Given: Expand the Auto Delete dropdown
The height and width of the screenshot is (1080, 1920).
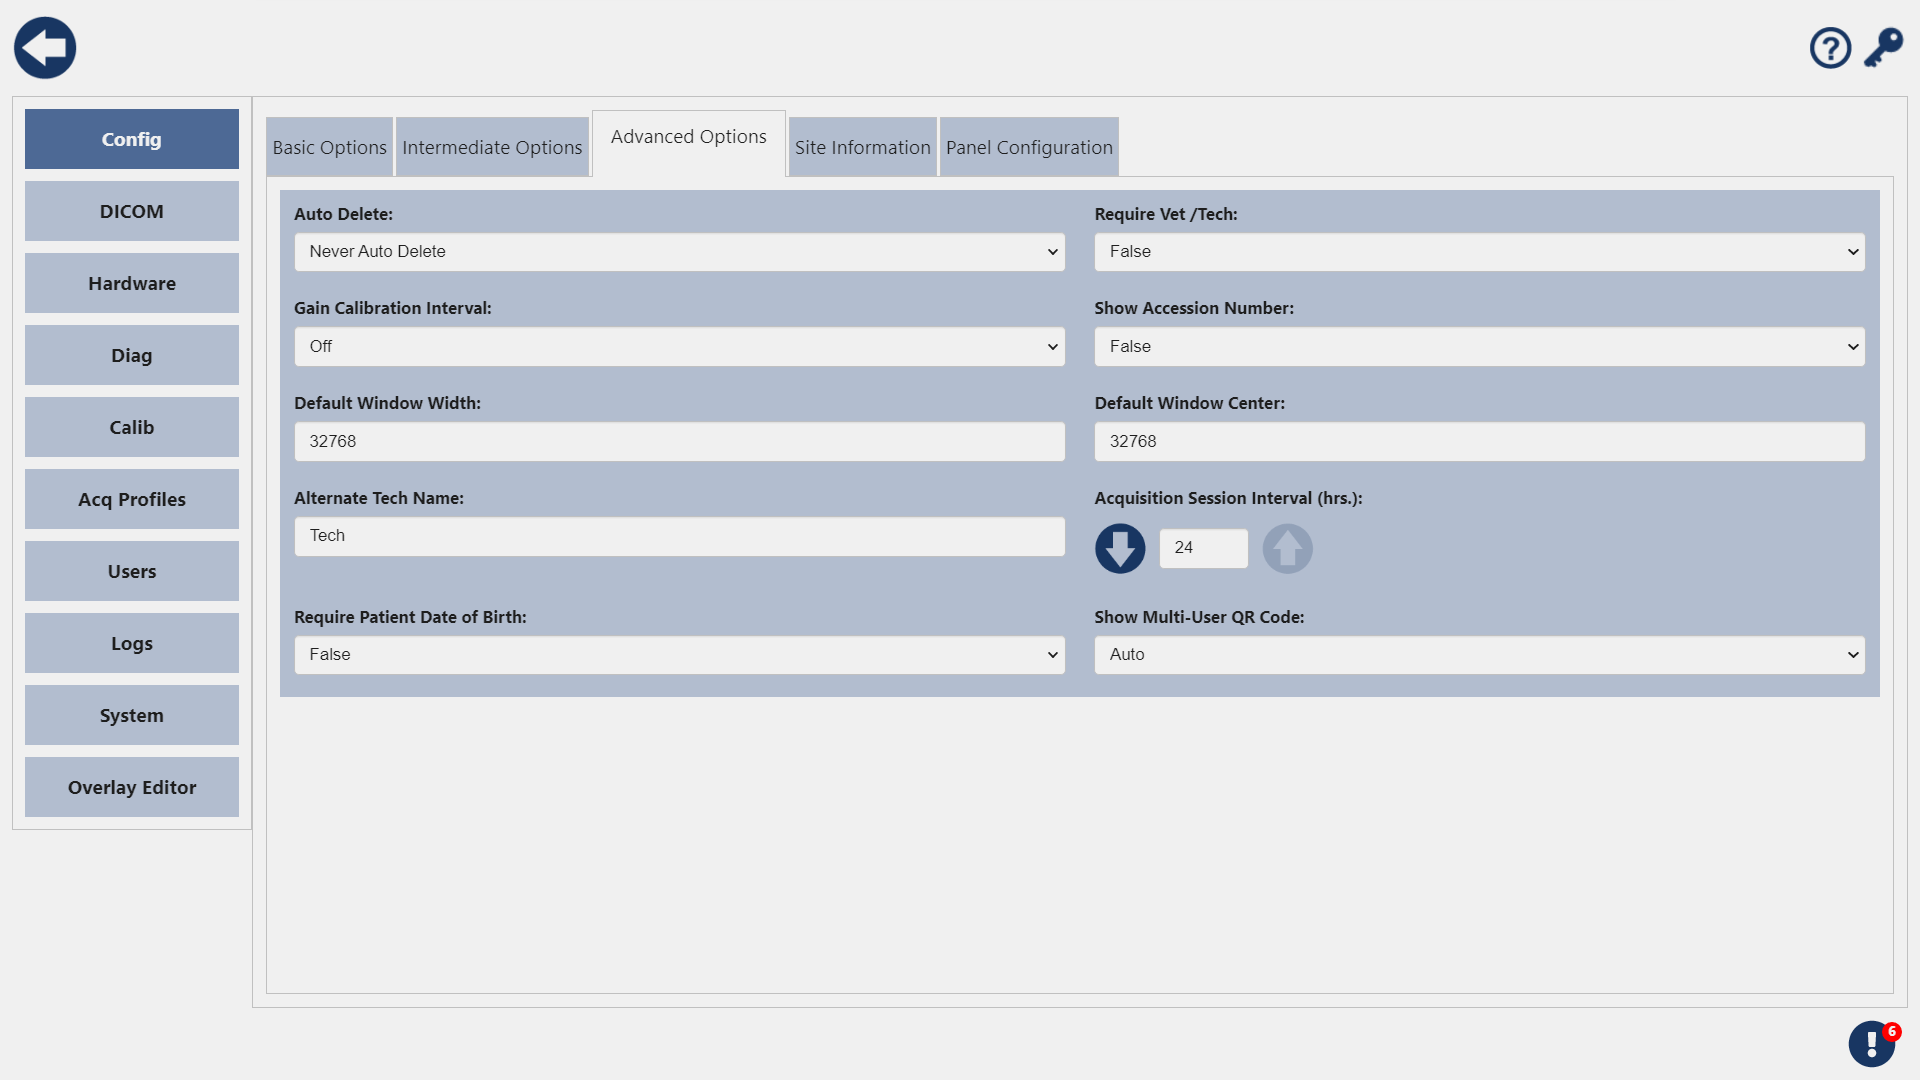Looking at the screenshot, I should coord(680,252).
